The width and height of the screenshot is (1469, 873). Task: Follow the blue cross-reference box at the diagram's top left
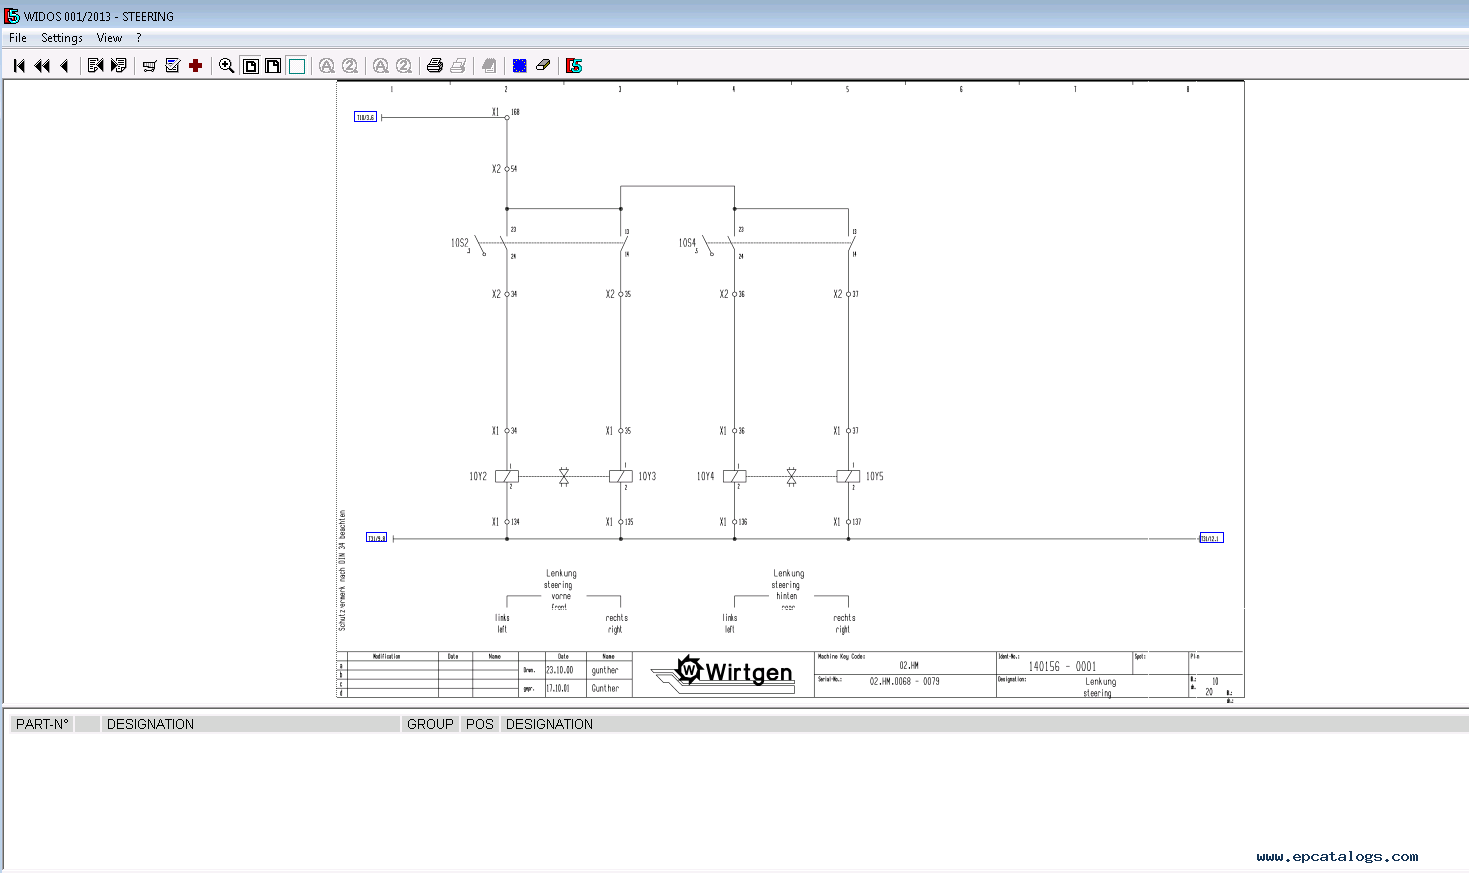[x=366, y=117]
